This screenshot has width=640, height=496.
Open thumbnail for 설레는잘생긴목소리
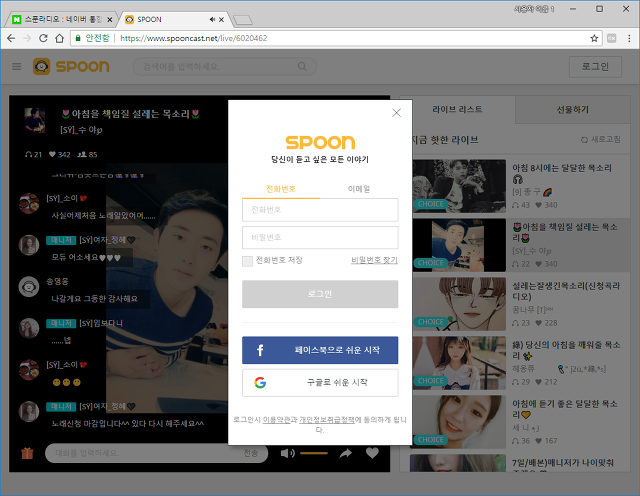coord(459,304)
